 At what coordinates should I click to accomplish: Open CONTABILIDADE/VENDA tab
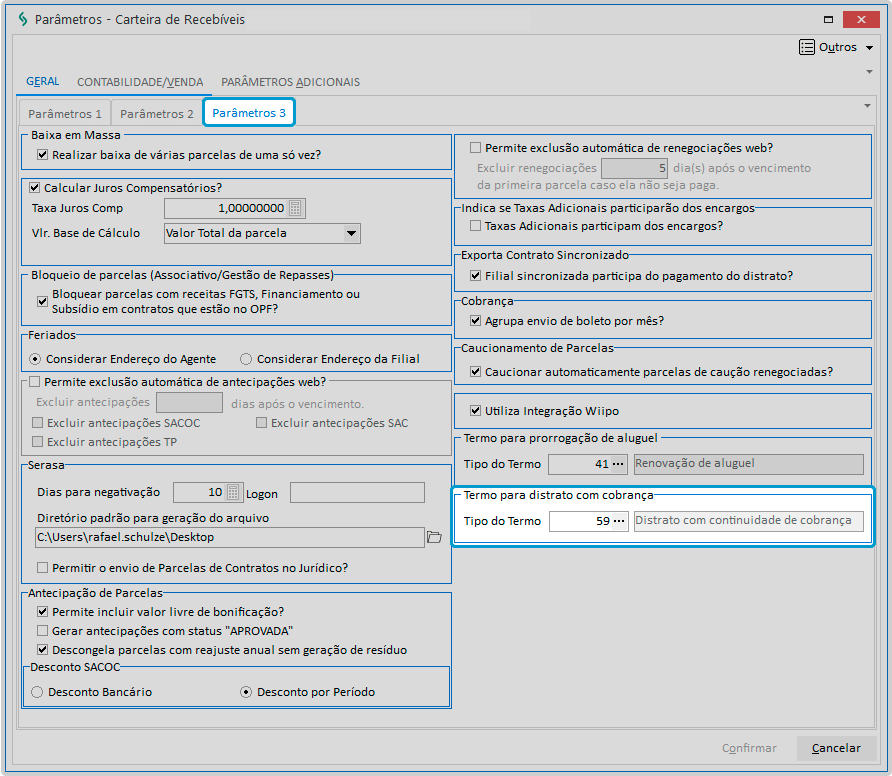140,82
